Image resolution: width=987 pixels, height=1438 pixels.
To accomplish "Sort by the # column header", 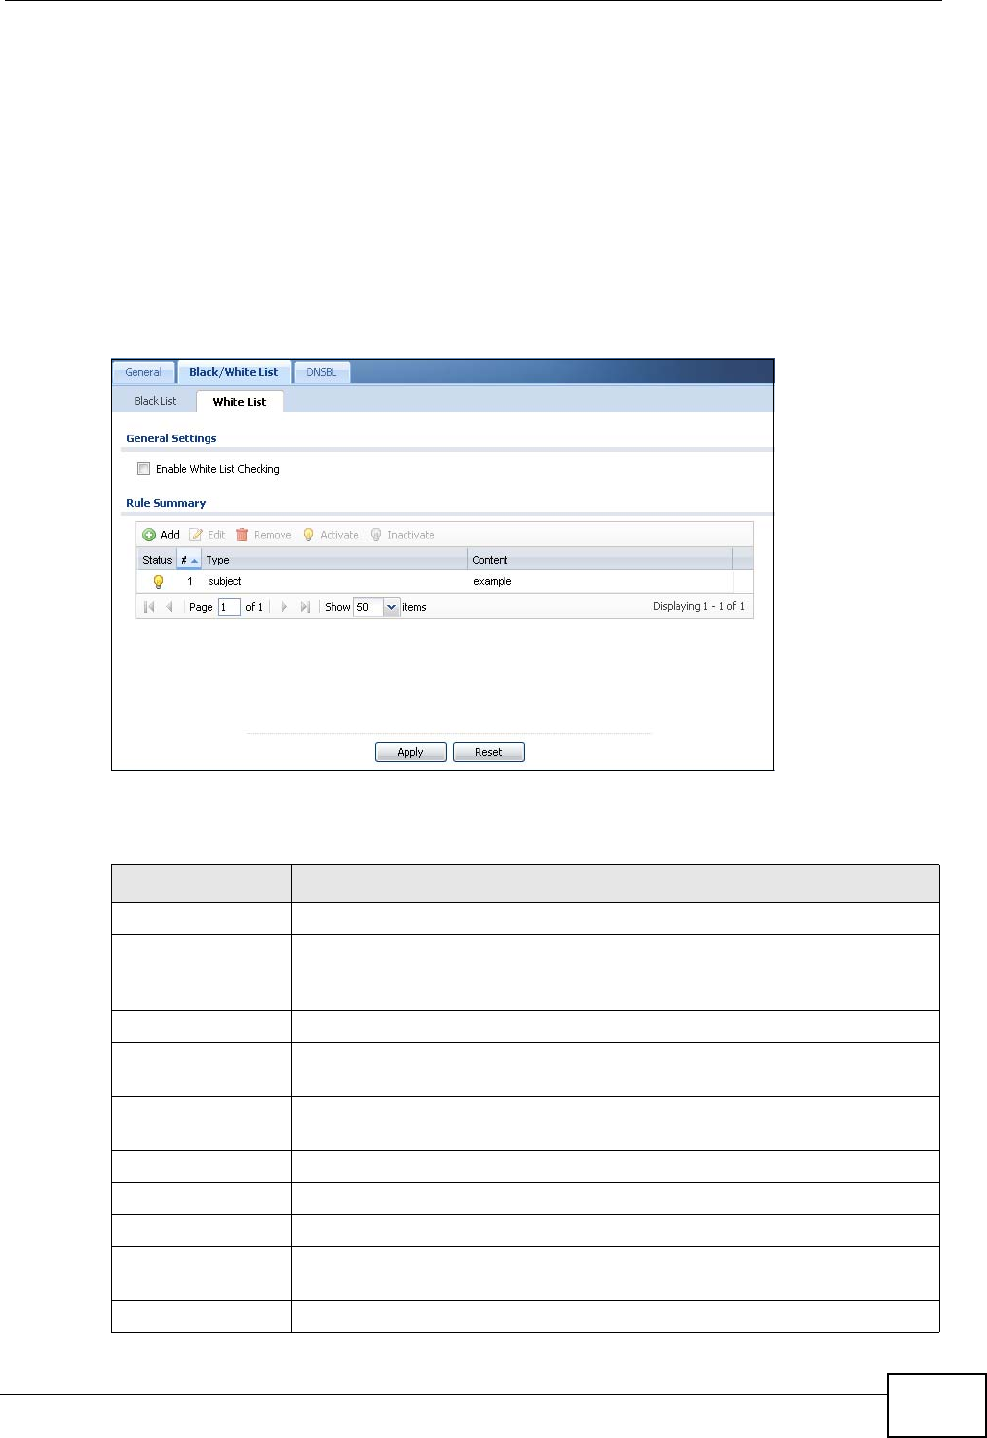I will coord(189,560).
